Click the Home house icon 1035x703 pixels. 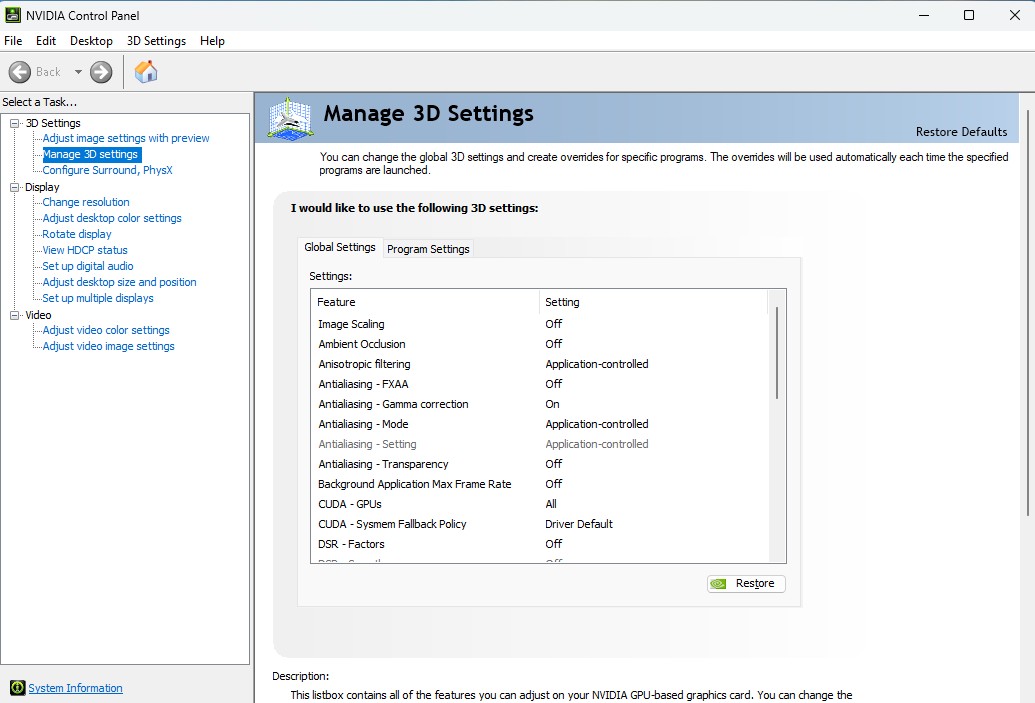[146, 71]
